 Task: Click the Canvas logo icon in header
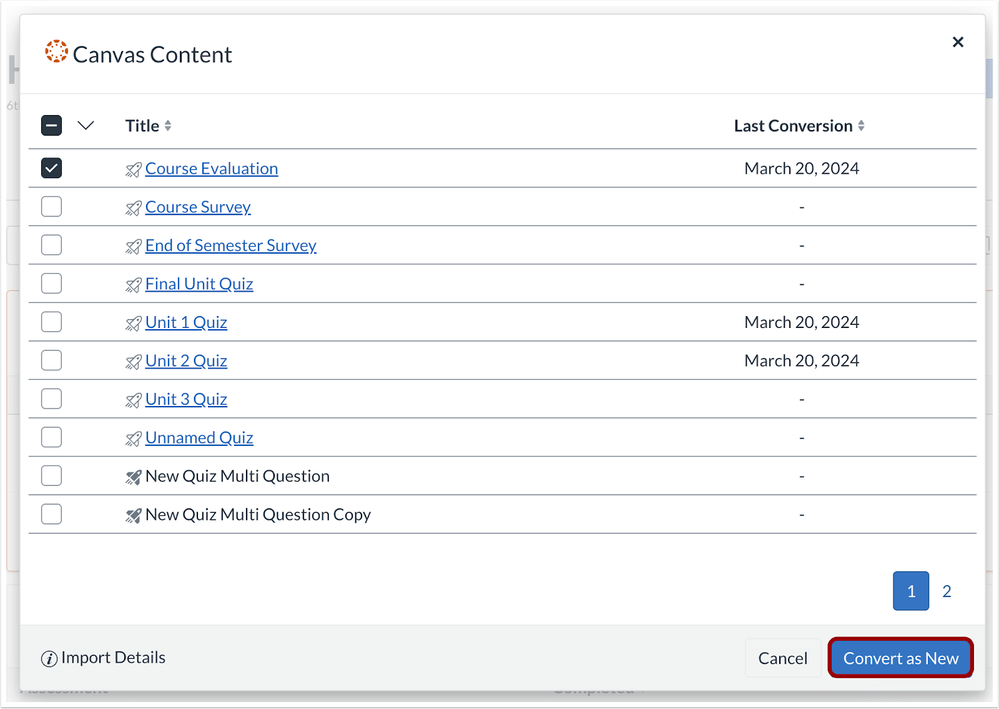[56, 52]
